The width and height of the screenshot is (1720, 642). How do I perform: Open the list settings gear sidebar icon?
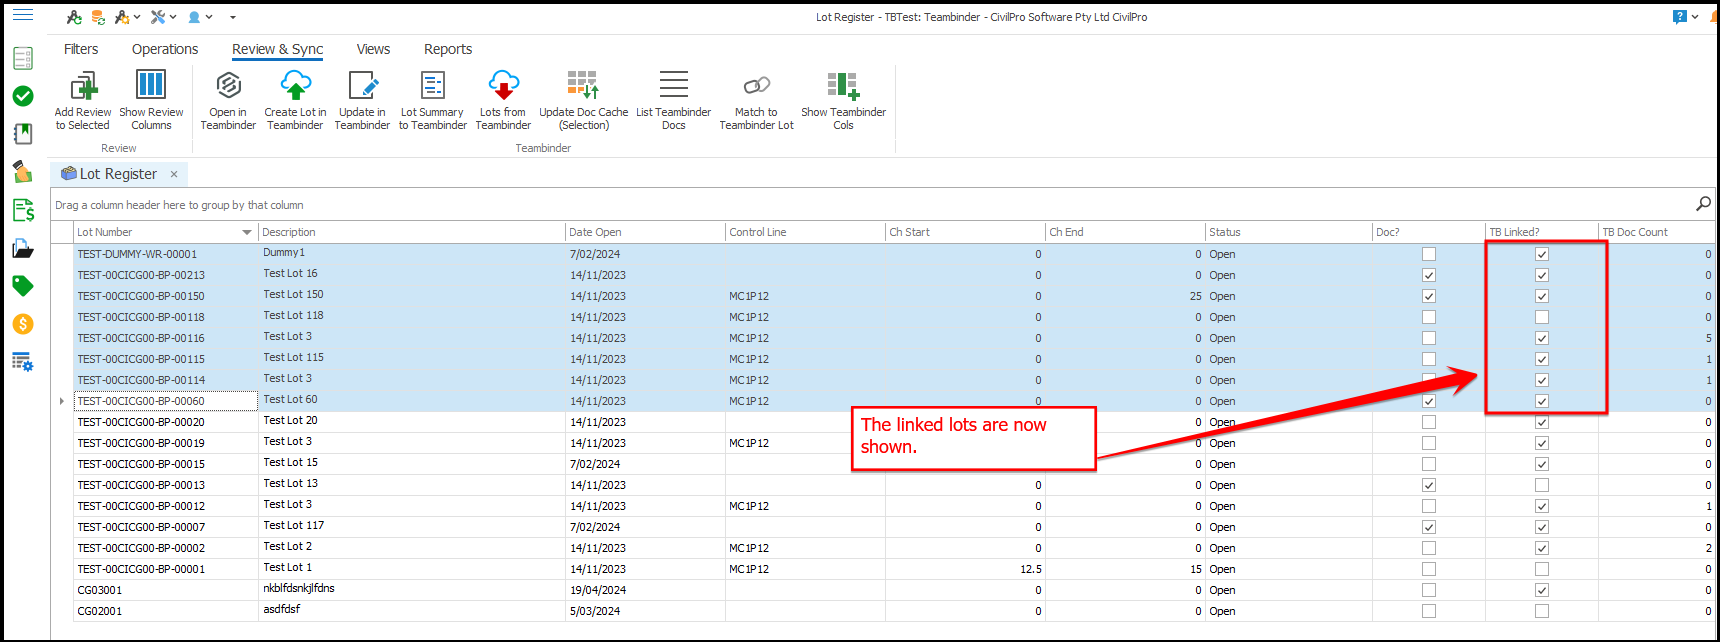23,362
